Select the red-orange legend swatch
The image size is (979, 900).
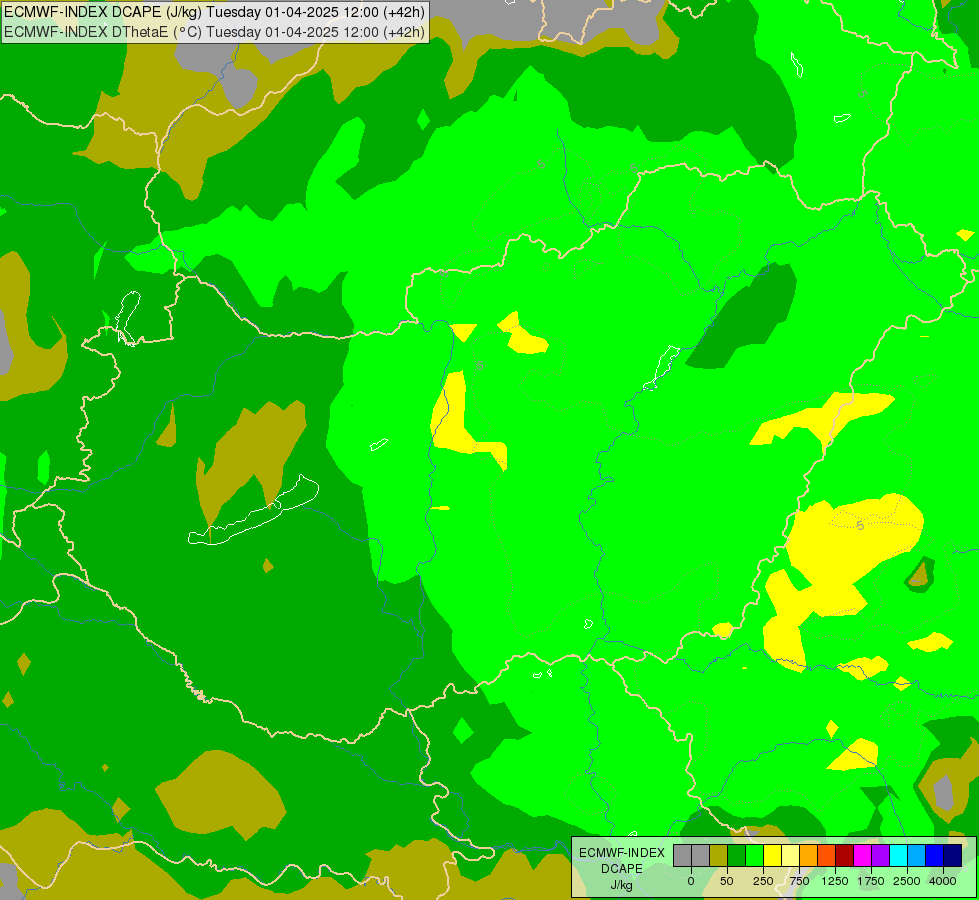click(826, 855)
